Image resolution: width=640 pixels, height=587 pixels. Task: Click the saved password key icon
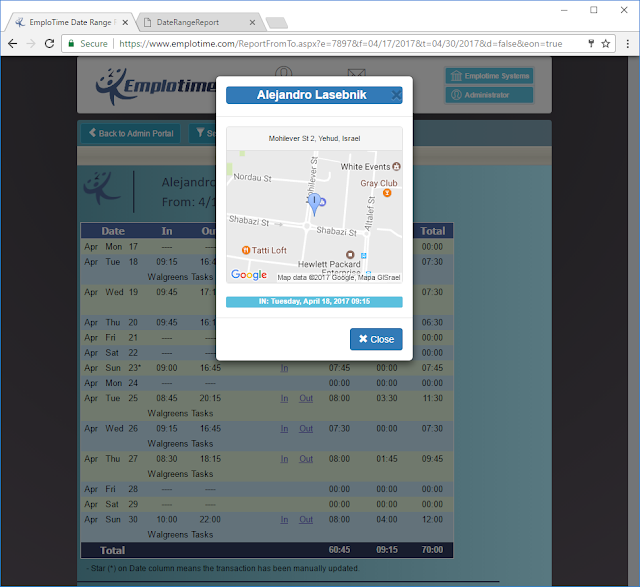coord(591,44)
